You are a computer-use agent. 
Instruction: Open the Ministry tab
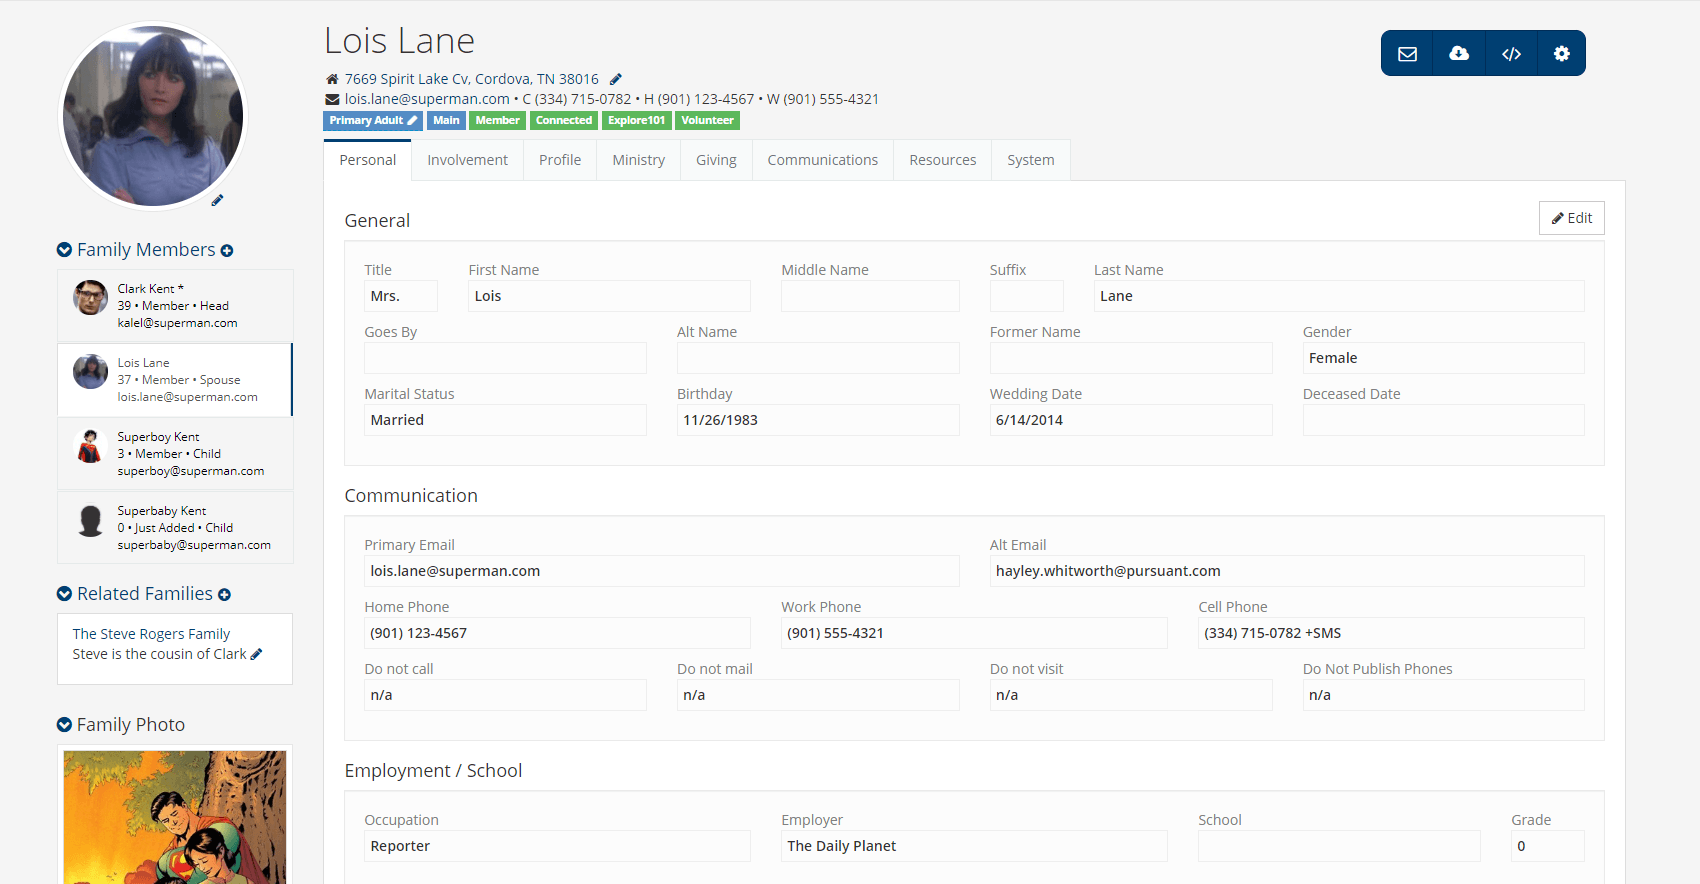(x=639, y=160)
